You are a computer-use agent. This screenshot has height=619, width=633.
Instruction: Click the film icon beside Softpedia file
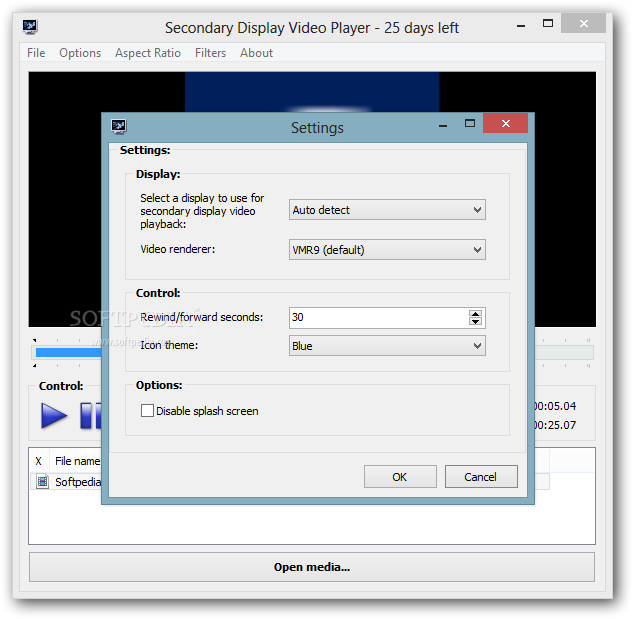(42, 481)
